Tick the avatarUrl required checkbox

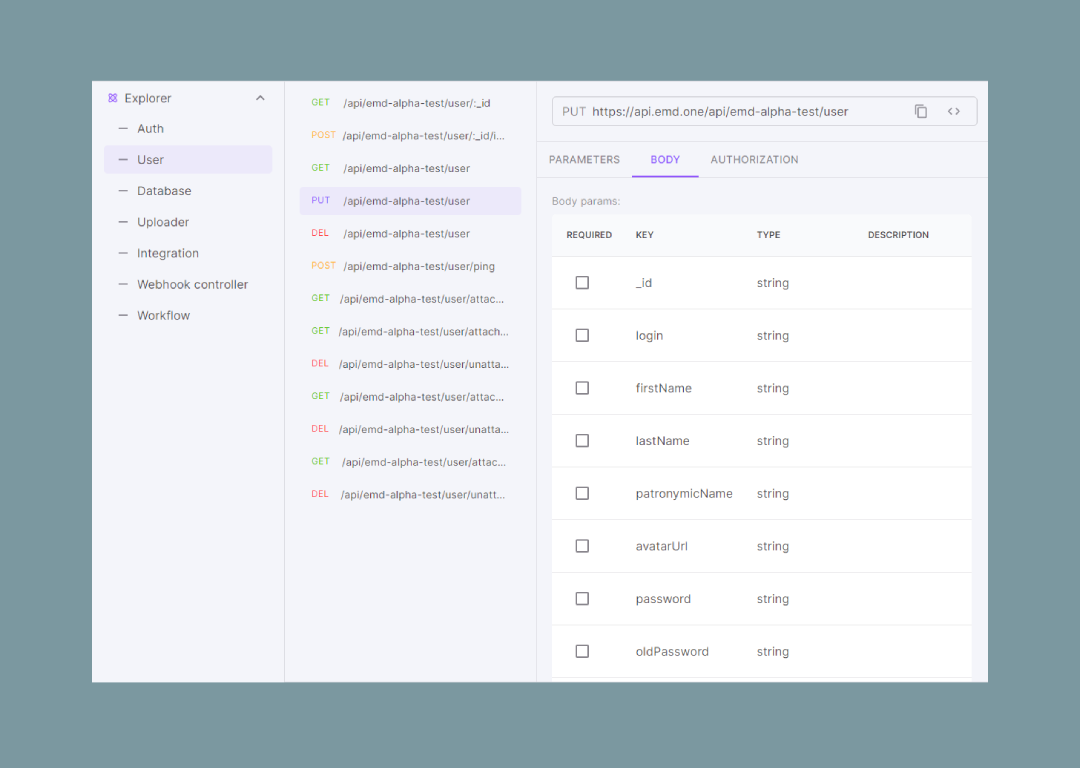point(582,546)
